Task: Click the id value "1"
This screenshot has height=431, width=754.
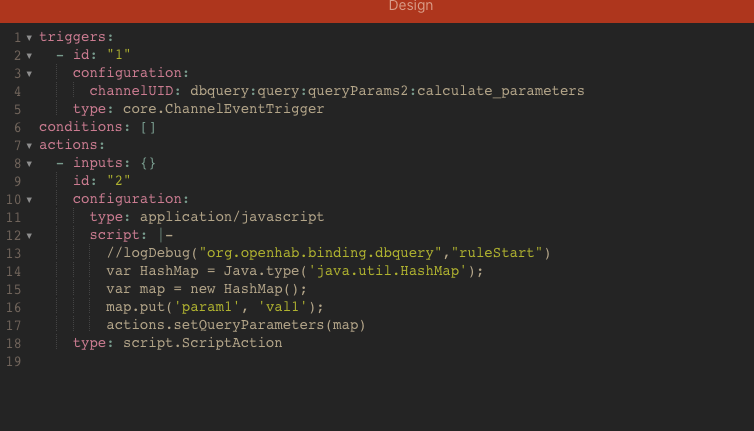Action: pyautogui.click(x=118, y=55)
